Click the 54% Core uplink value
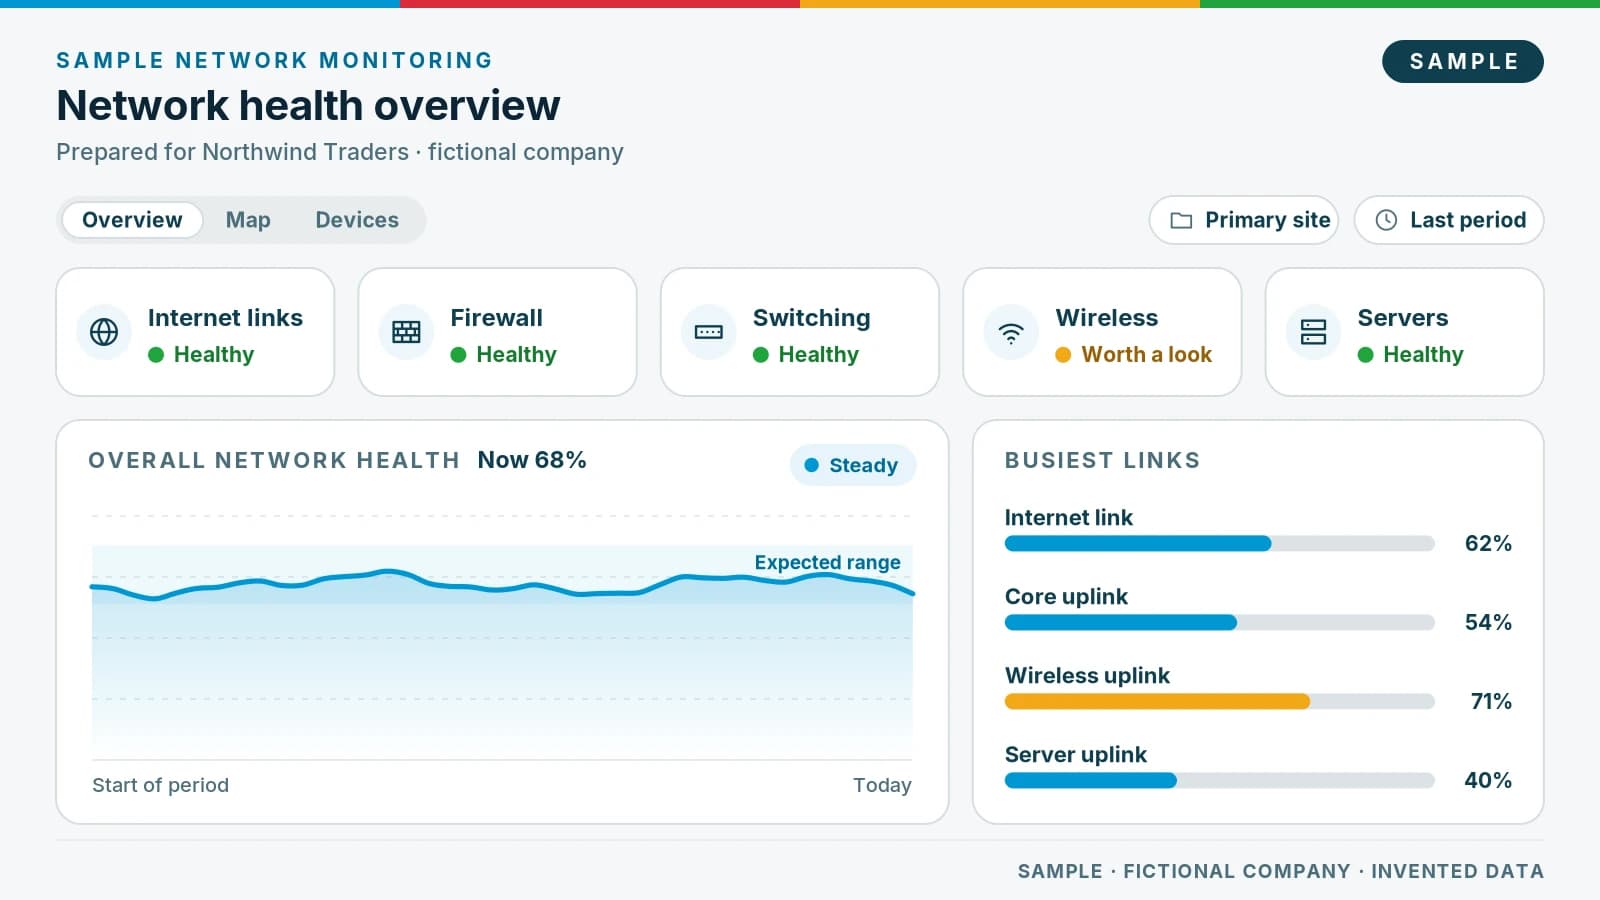The image size is (1600, 900). click(1488, 622)
